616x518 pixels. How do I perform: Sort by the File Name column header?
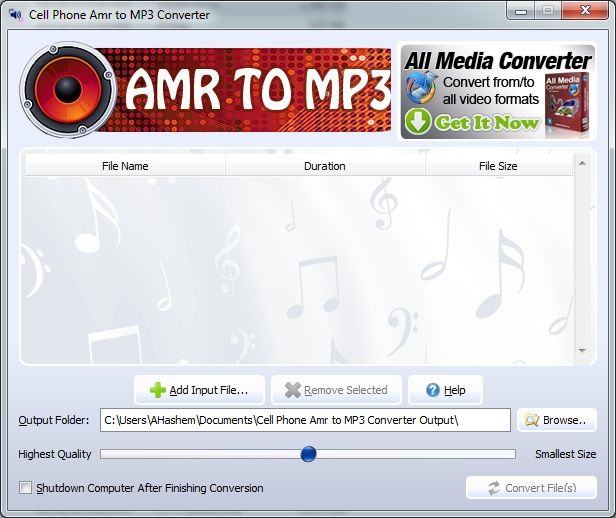pos(125,166)
